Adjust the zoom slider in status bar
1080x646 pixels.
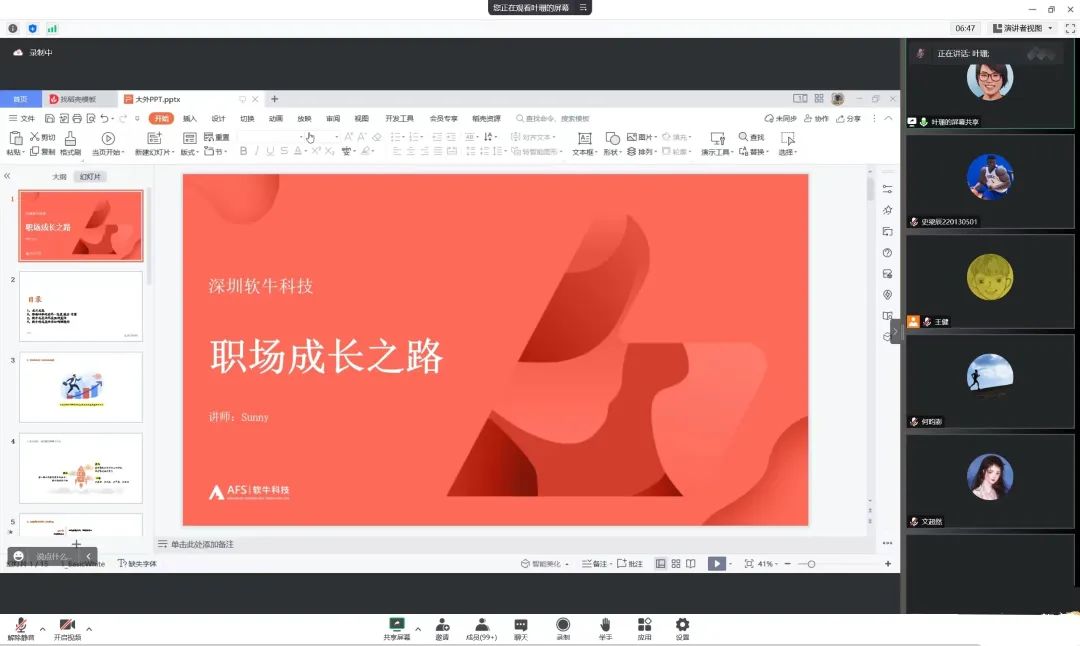pos(811,564)
